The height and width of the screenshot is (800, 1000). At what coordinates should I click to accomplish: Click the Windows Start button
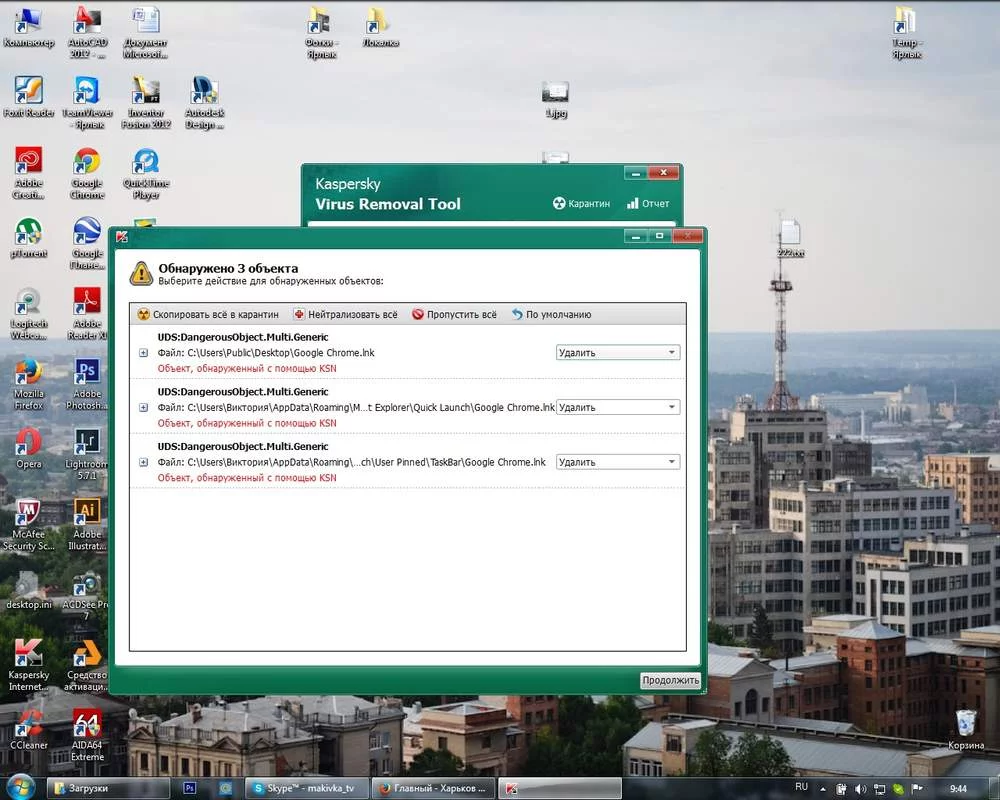[x=20, y=787]
